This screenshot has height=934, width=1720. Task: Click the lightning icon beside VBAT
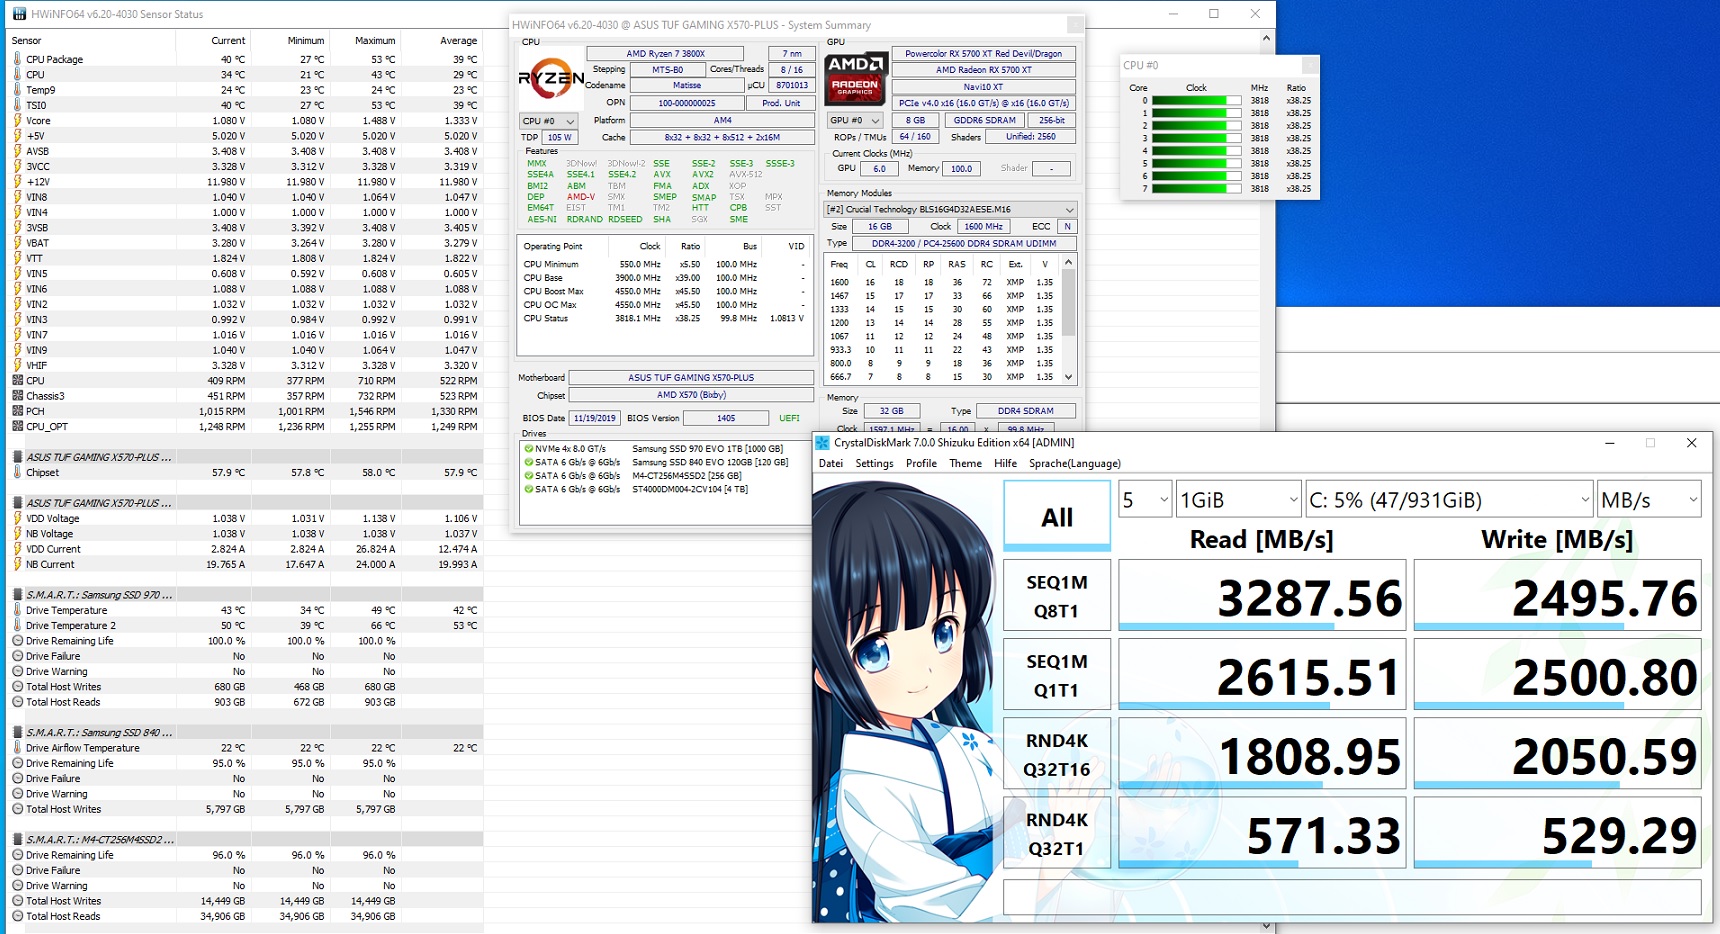pos(17,243)
